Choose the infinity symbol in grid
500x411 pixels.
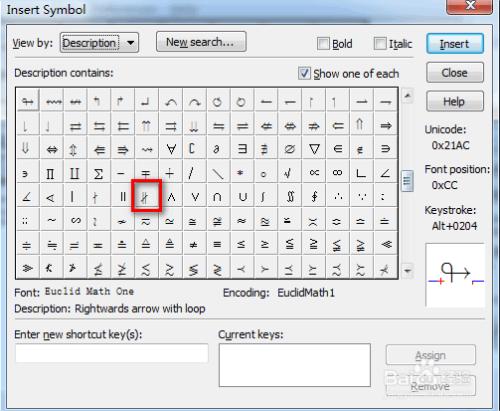337,173
